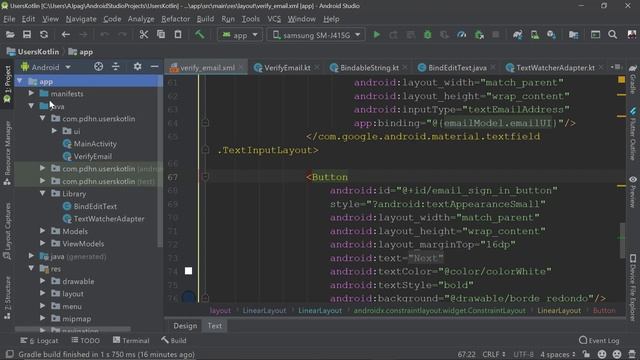Open the Refactor menu
Image resolution: width=640 pixels, height=360 pixels.
pyautogui.click(x=176, y=19)
